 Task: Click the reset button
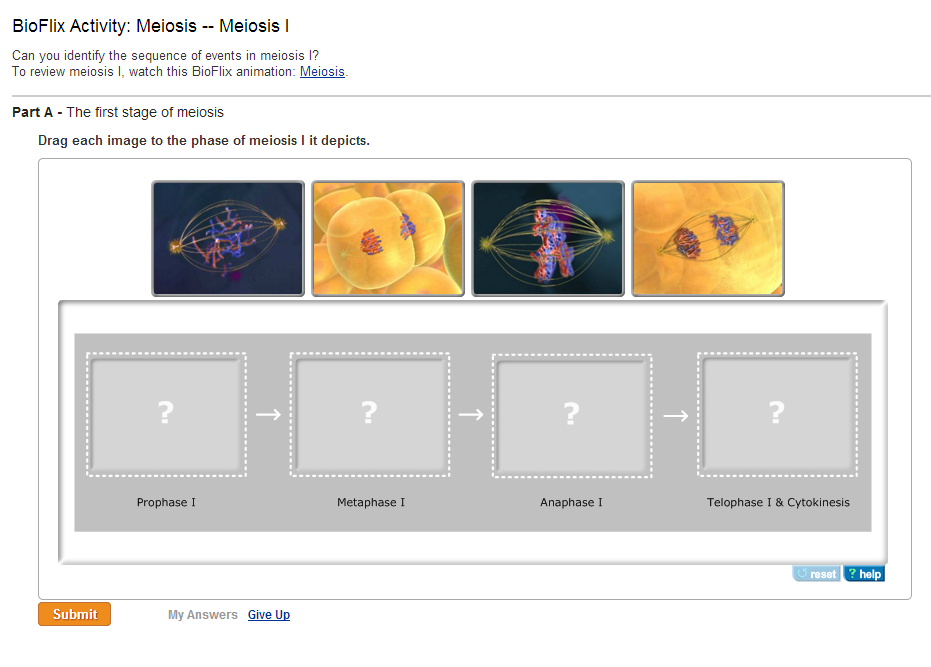coord(817,574)
